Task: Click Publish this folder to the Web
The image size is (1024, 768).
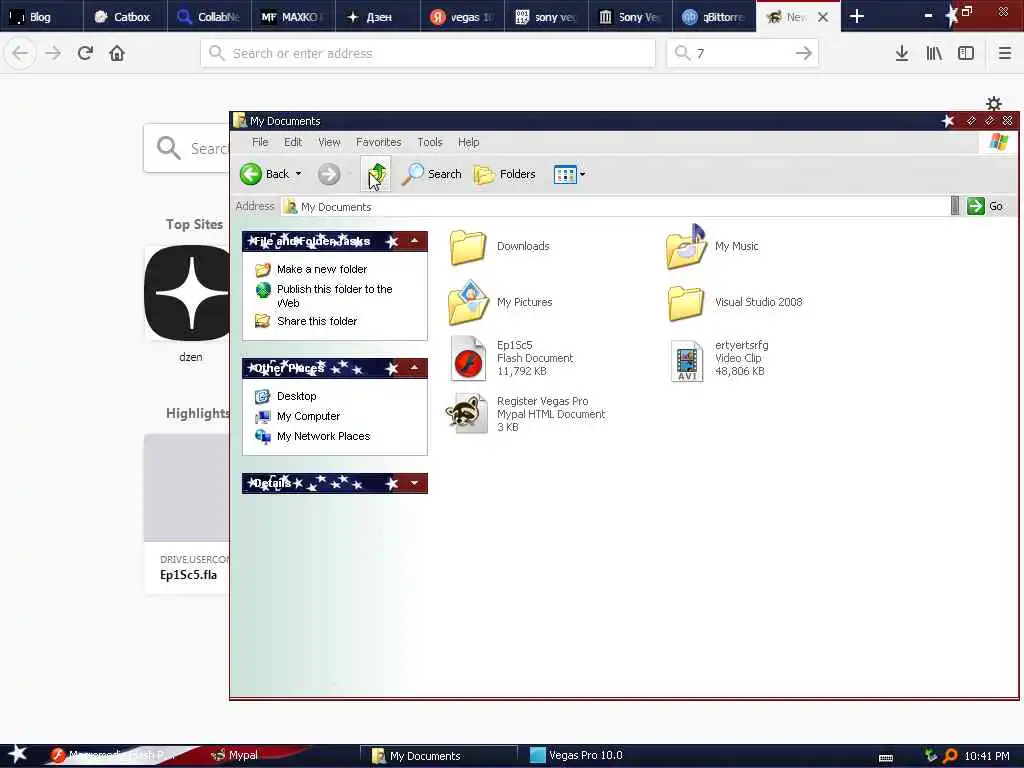Action: (334, 296)
